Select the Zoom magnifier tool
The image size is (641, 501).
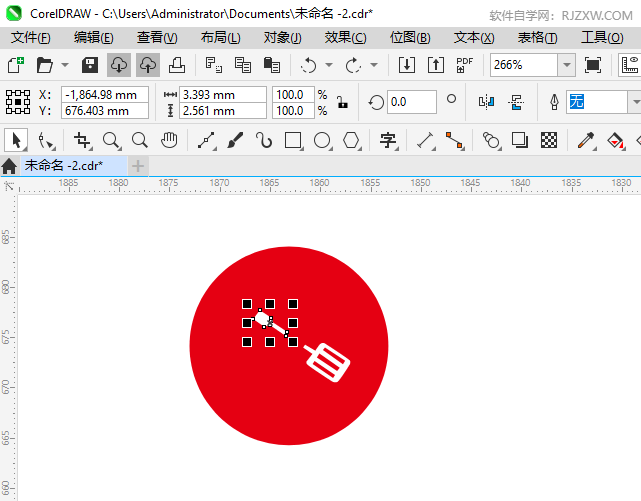111,141
